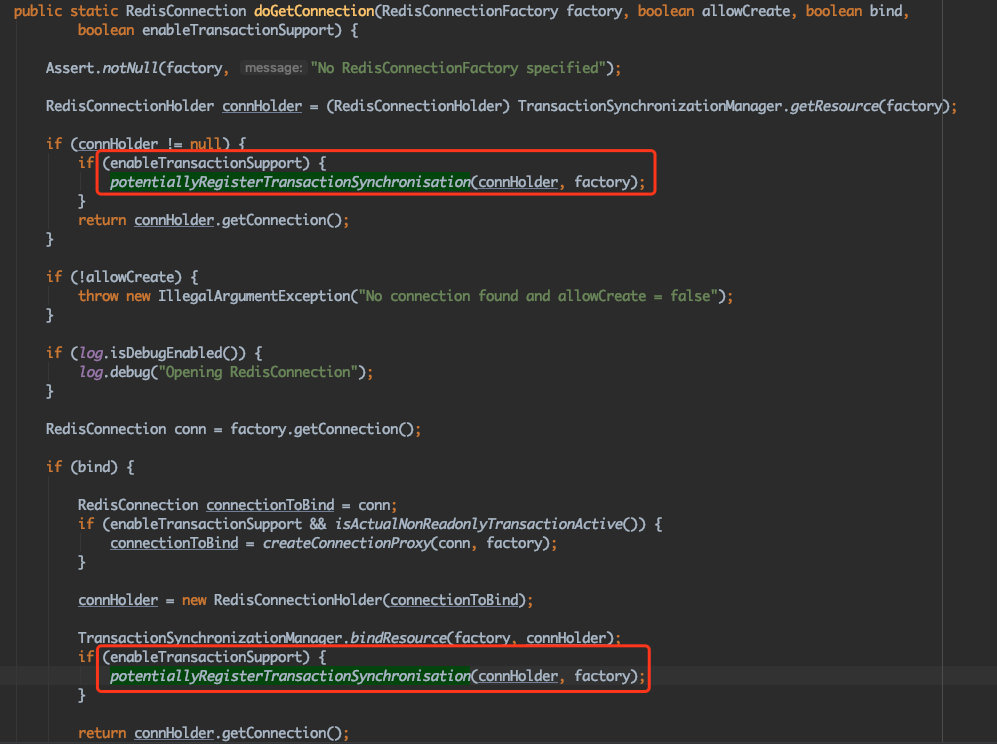Click Assert.notNull call

tap(102, 68)
